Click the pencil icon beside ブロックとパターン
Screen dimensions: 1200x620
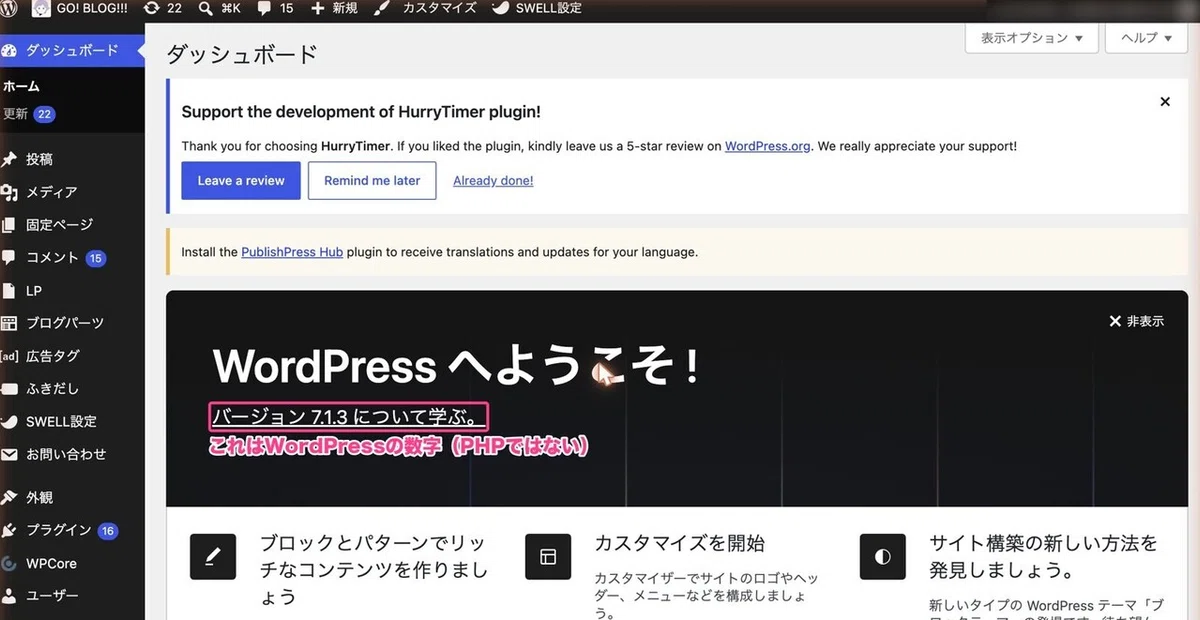[213, 557]
